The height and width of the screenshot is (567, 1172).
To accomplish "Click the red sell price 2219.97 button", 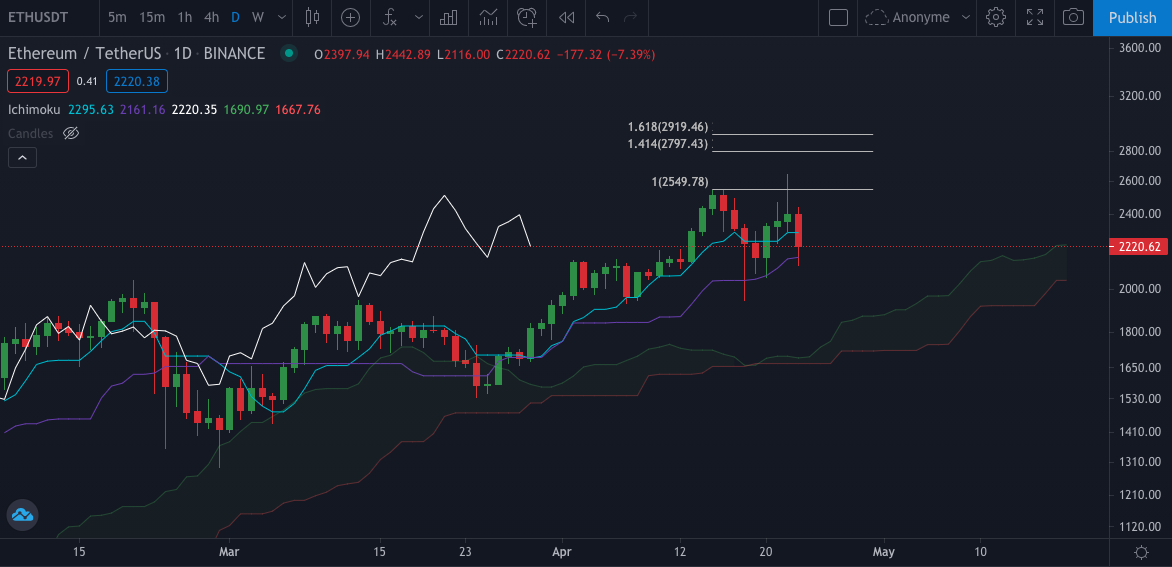I will coord(37,81).
